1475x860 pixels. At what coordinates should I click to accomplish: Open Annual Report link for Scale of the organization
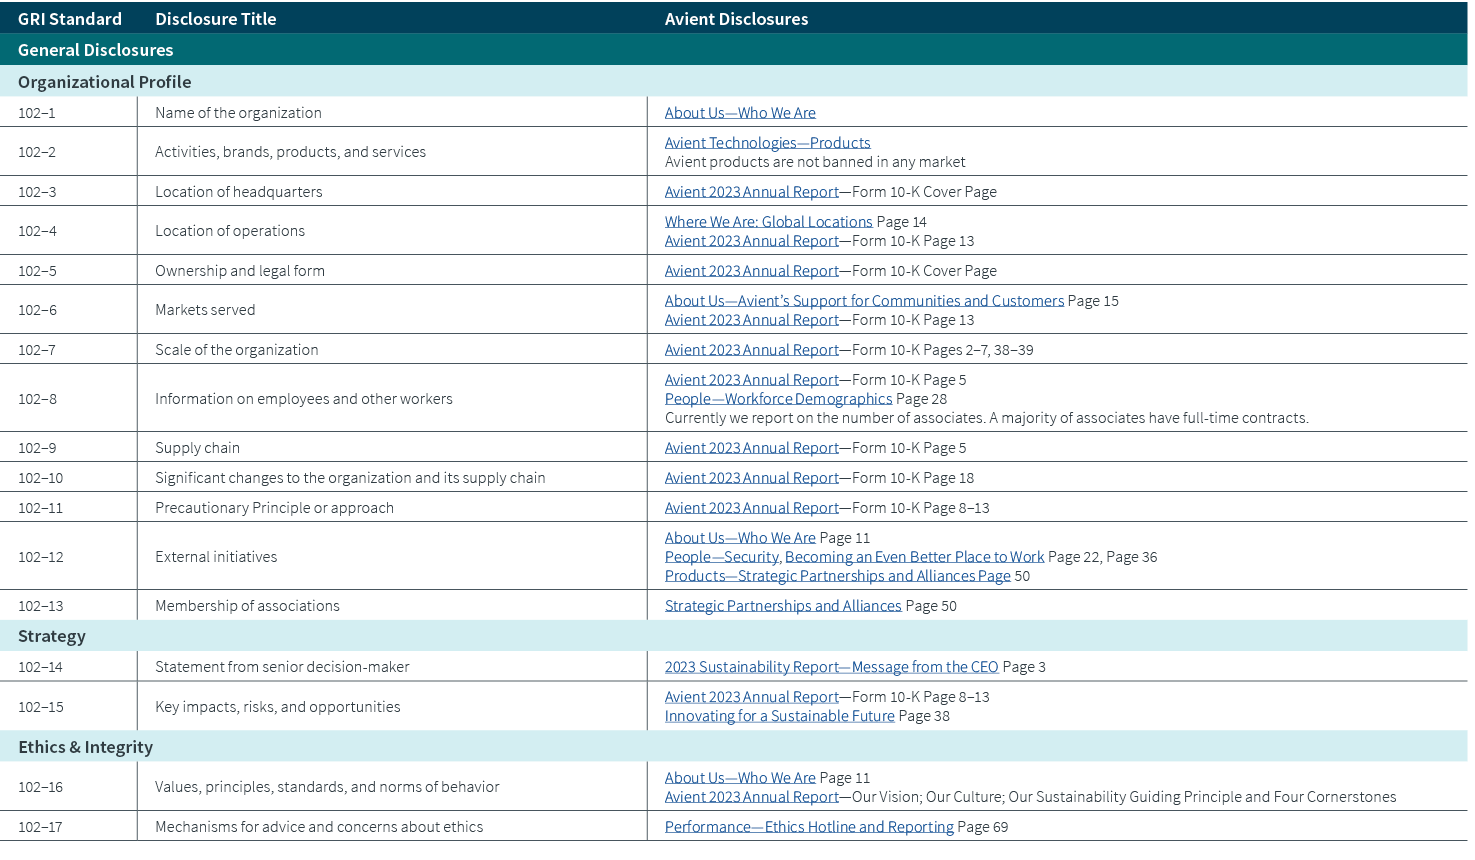pyautogui.click(x=751, y=349)
